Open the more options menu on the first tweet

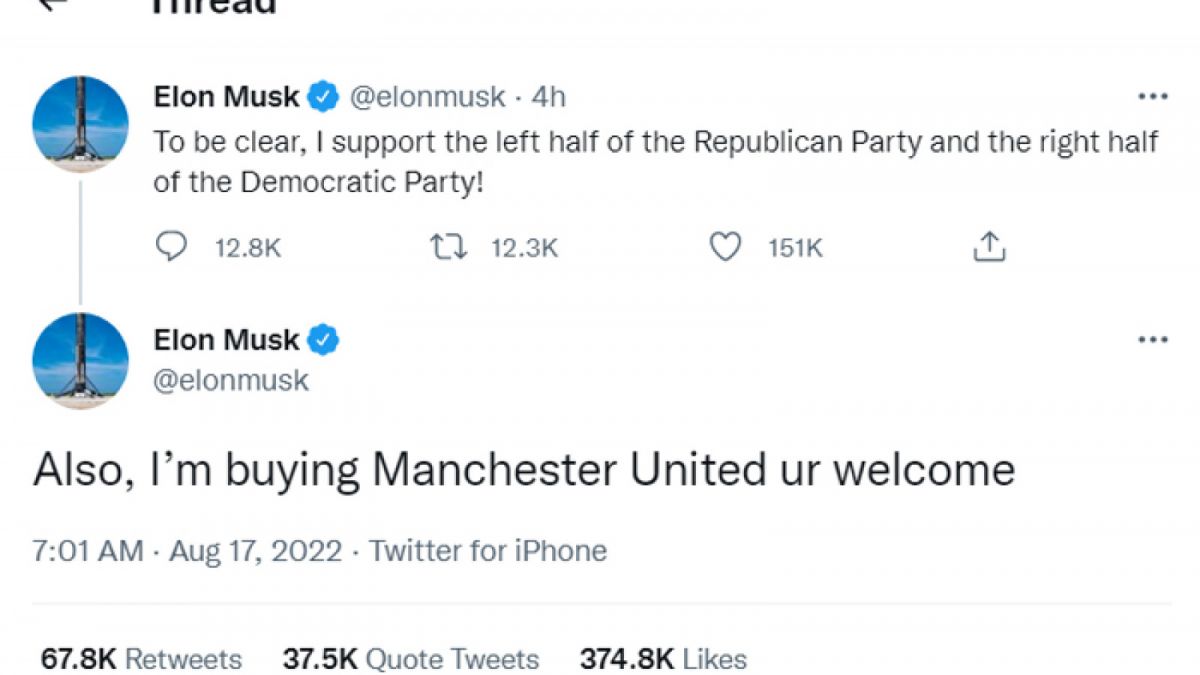pos(1155,96)
